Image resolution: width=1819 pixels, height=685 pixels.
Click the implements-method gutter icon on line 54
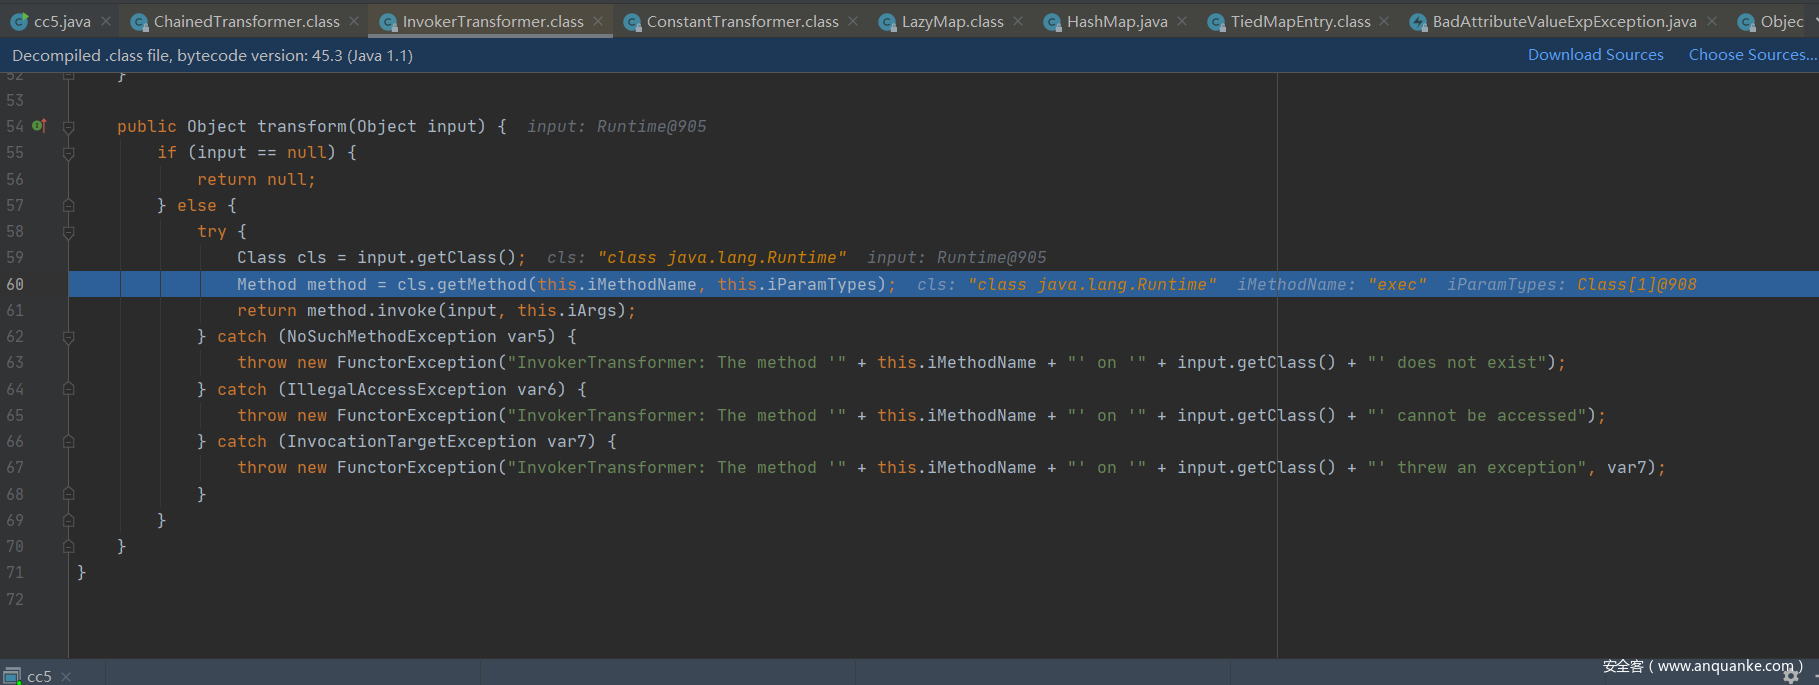coord(39,126)
